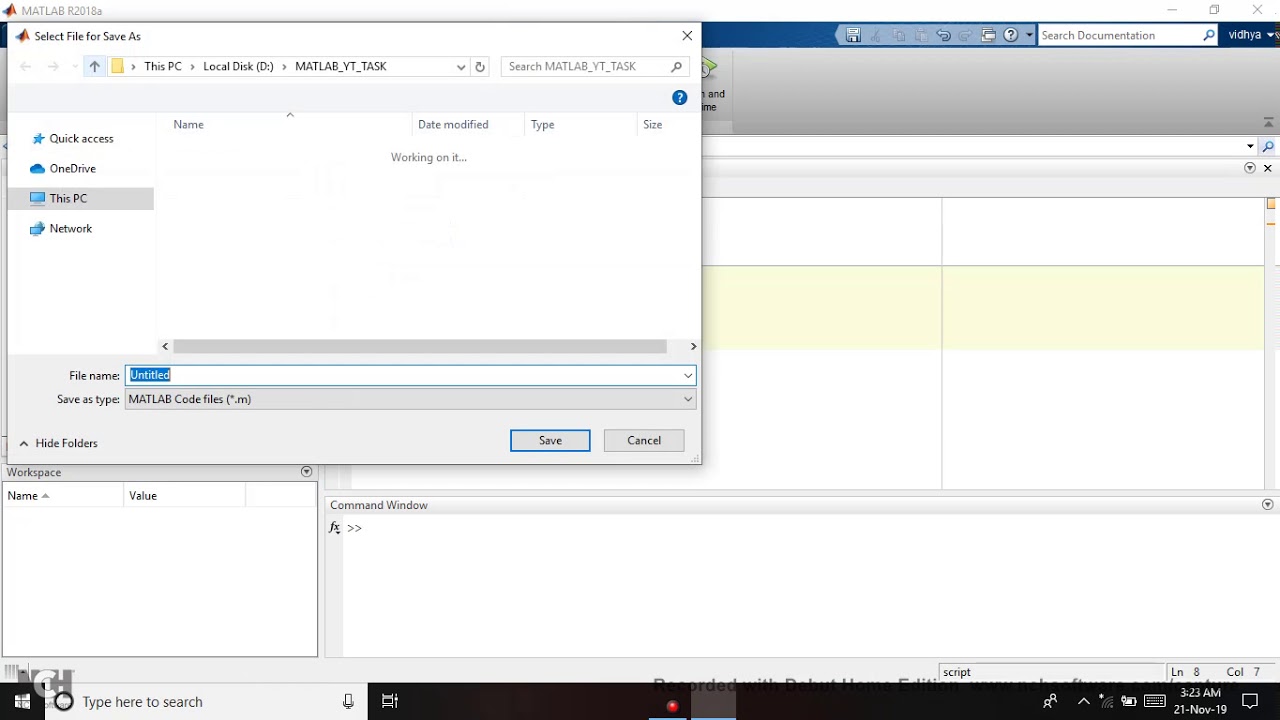Viewport: 1280px width, 720px height.
Task: Show hidden system tray icons
Action: pyautogui.click(x=1084, y=702)
